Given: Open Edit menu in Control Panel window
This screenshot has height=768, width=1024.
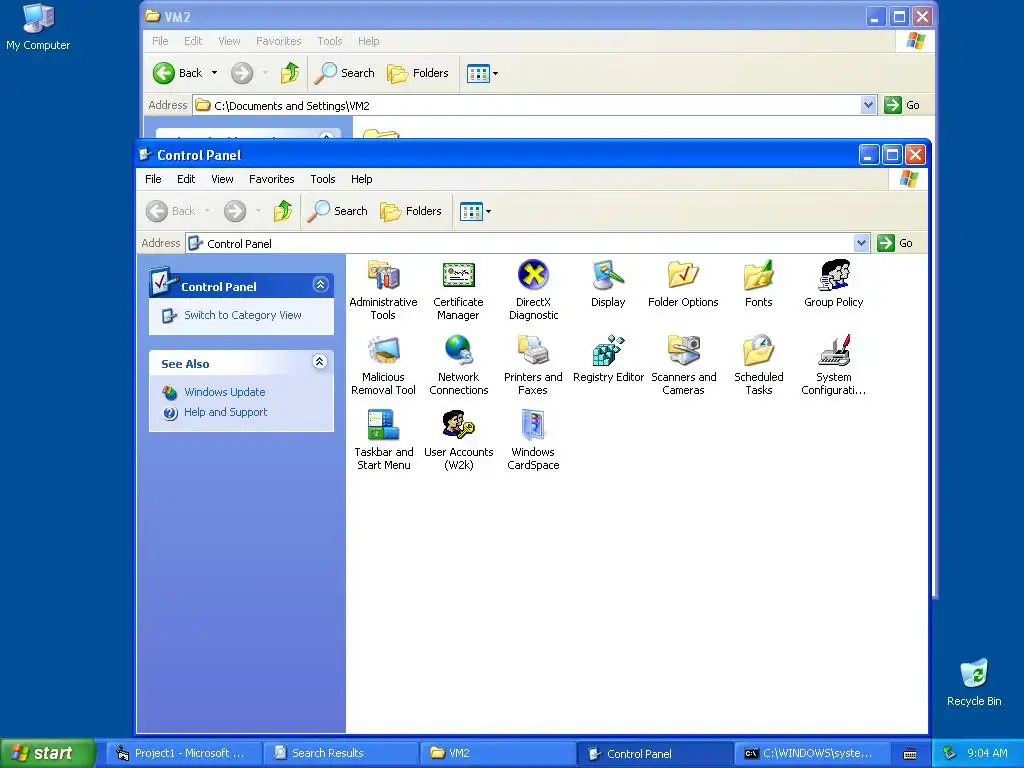Looking at the screenshot, I should coord(186,179).
